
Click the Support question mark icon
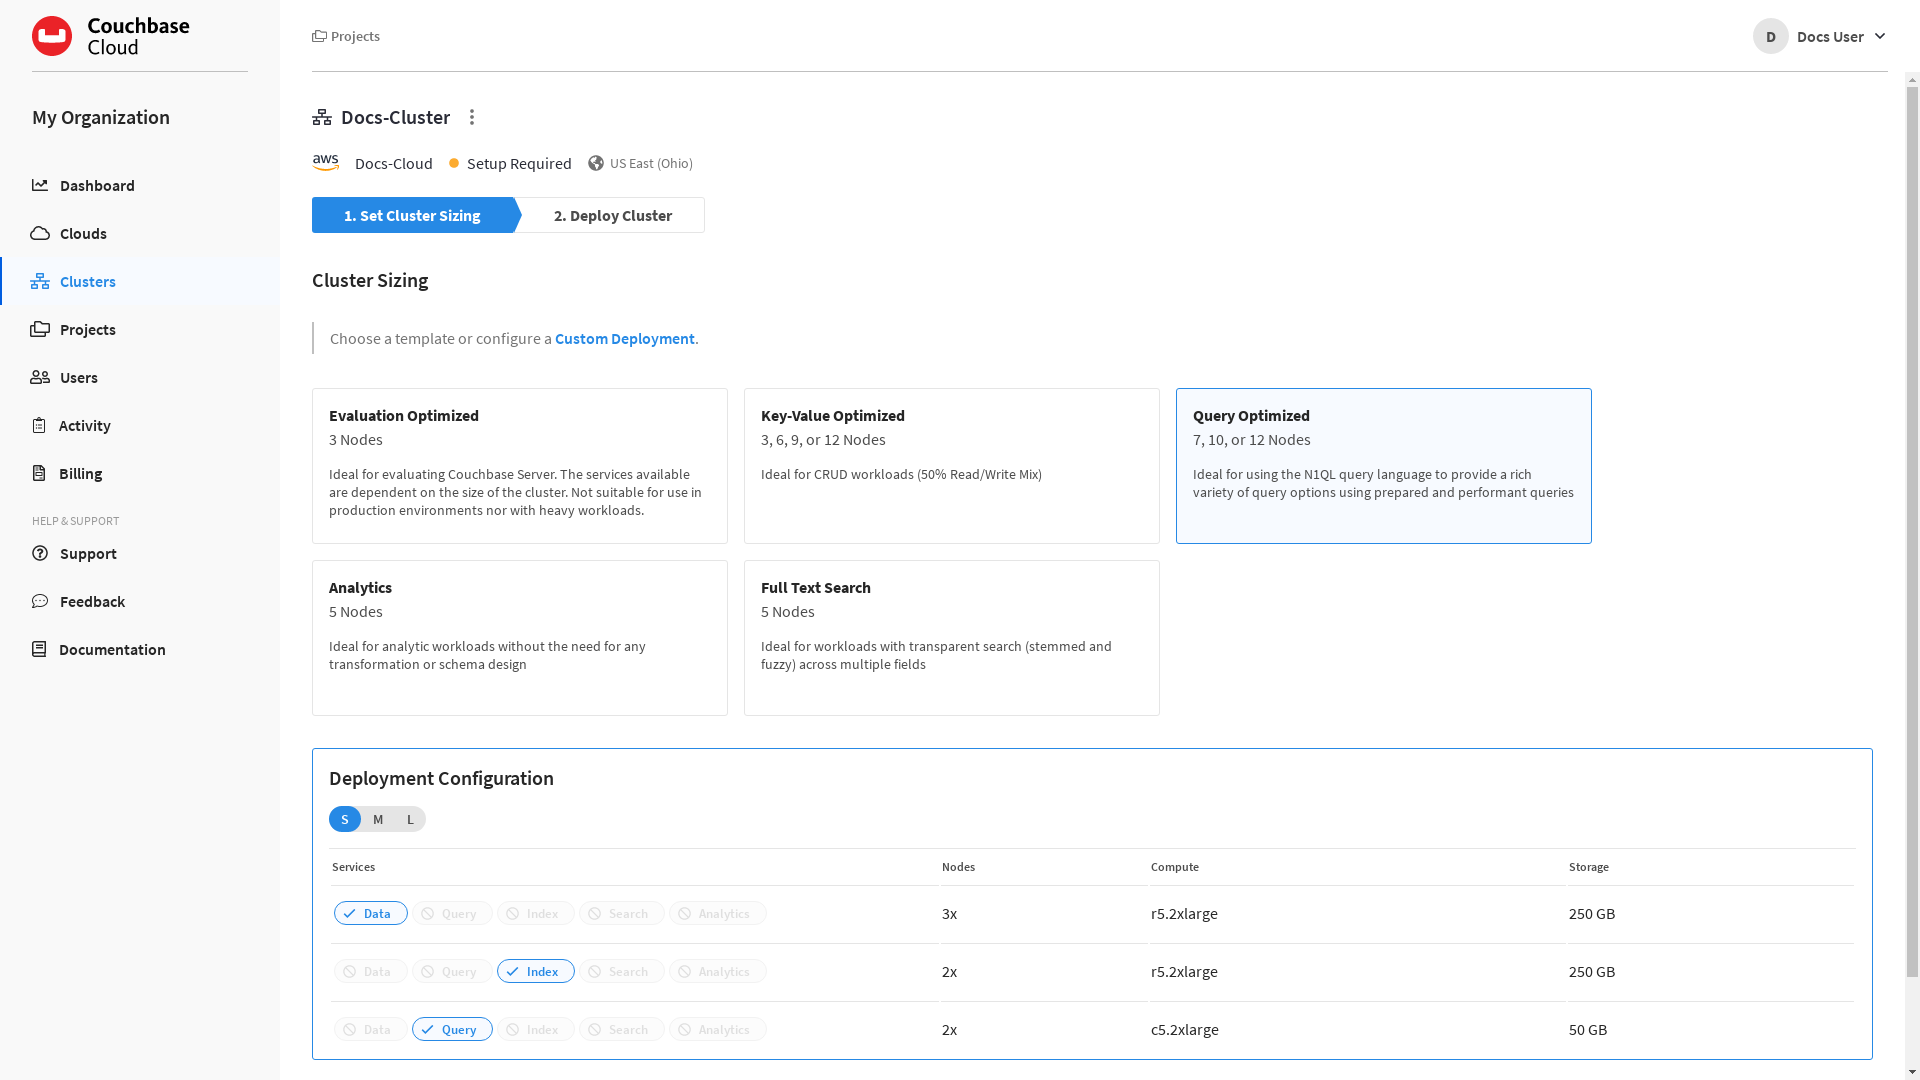(40, 553)
